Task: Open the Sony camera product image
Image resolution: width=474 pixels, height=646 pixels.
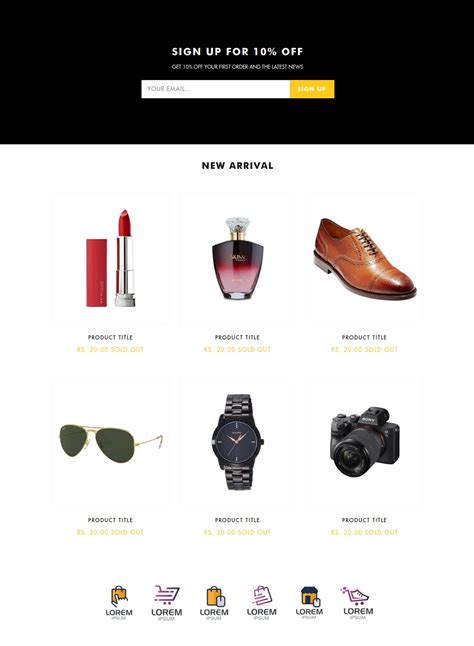Action: [x=365, y=442]
